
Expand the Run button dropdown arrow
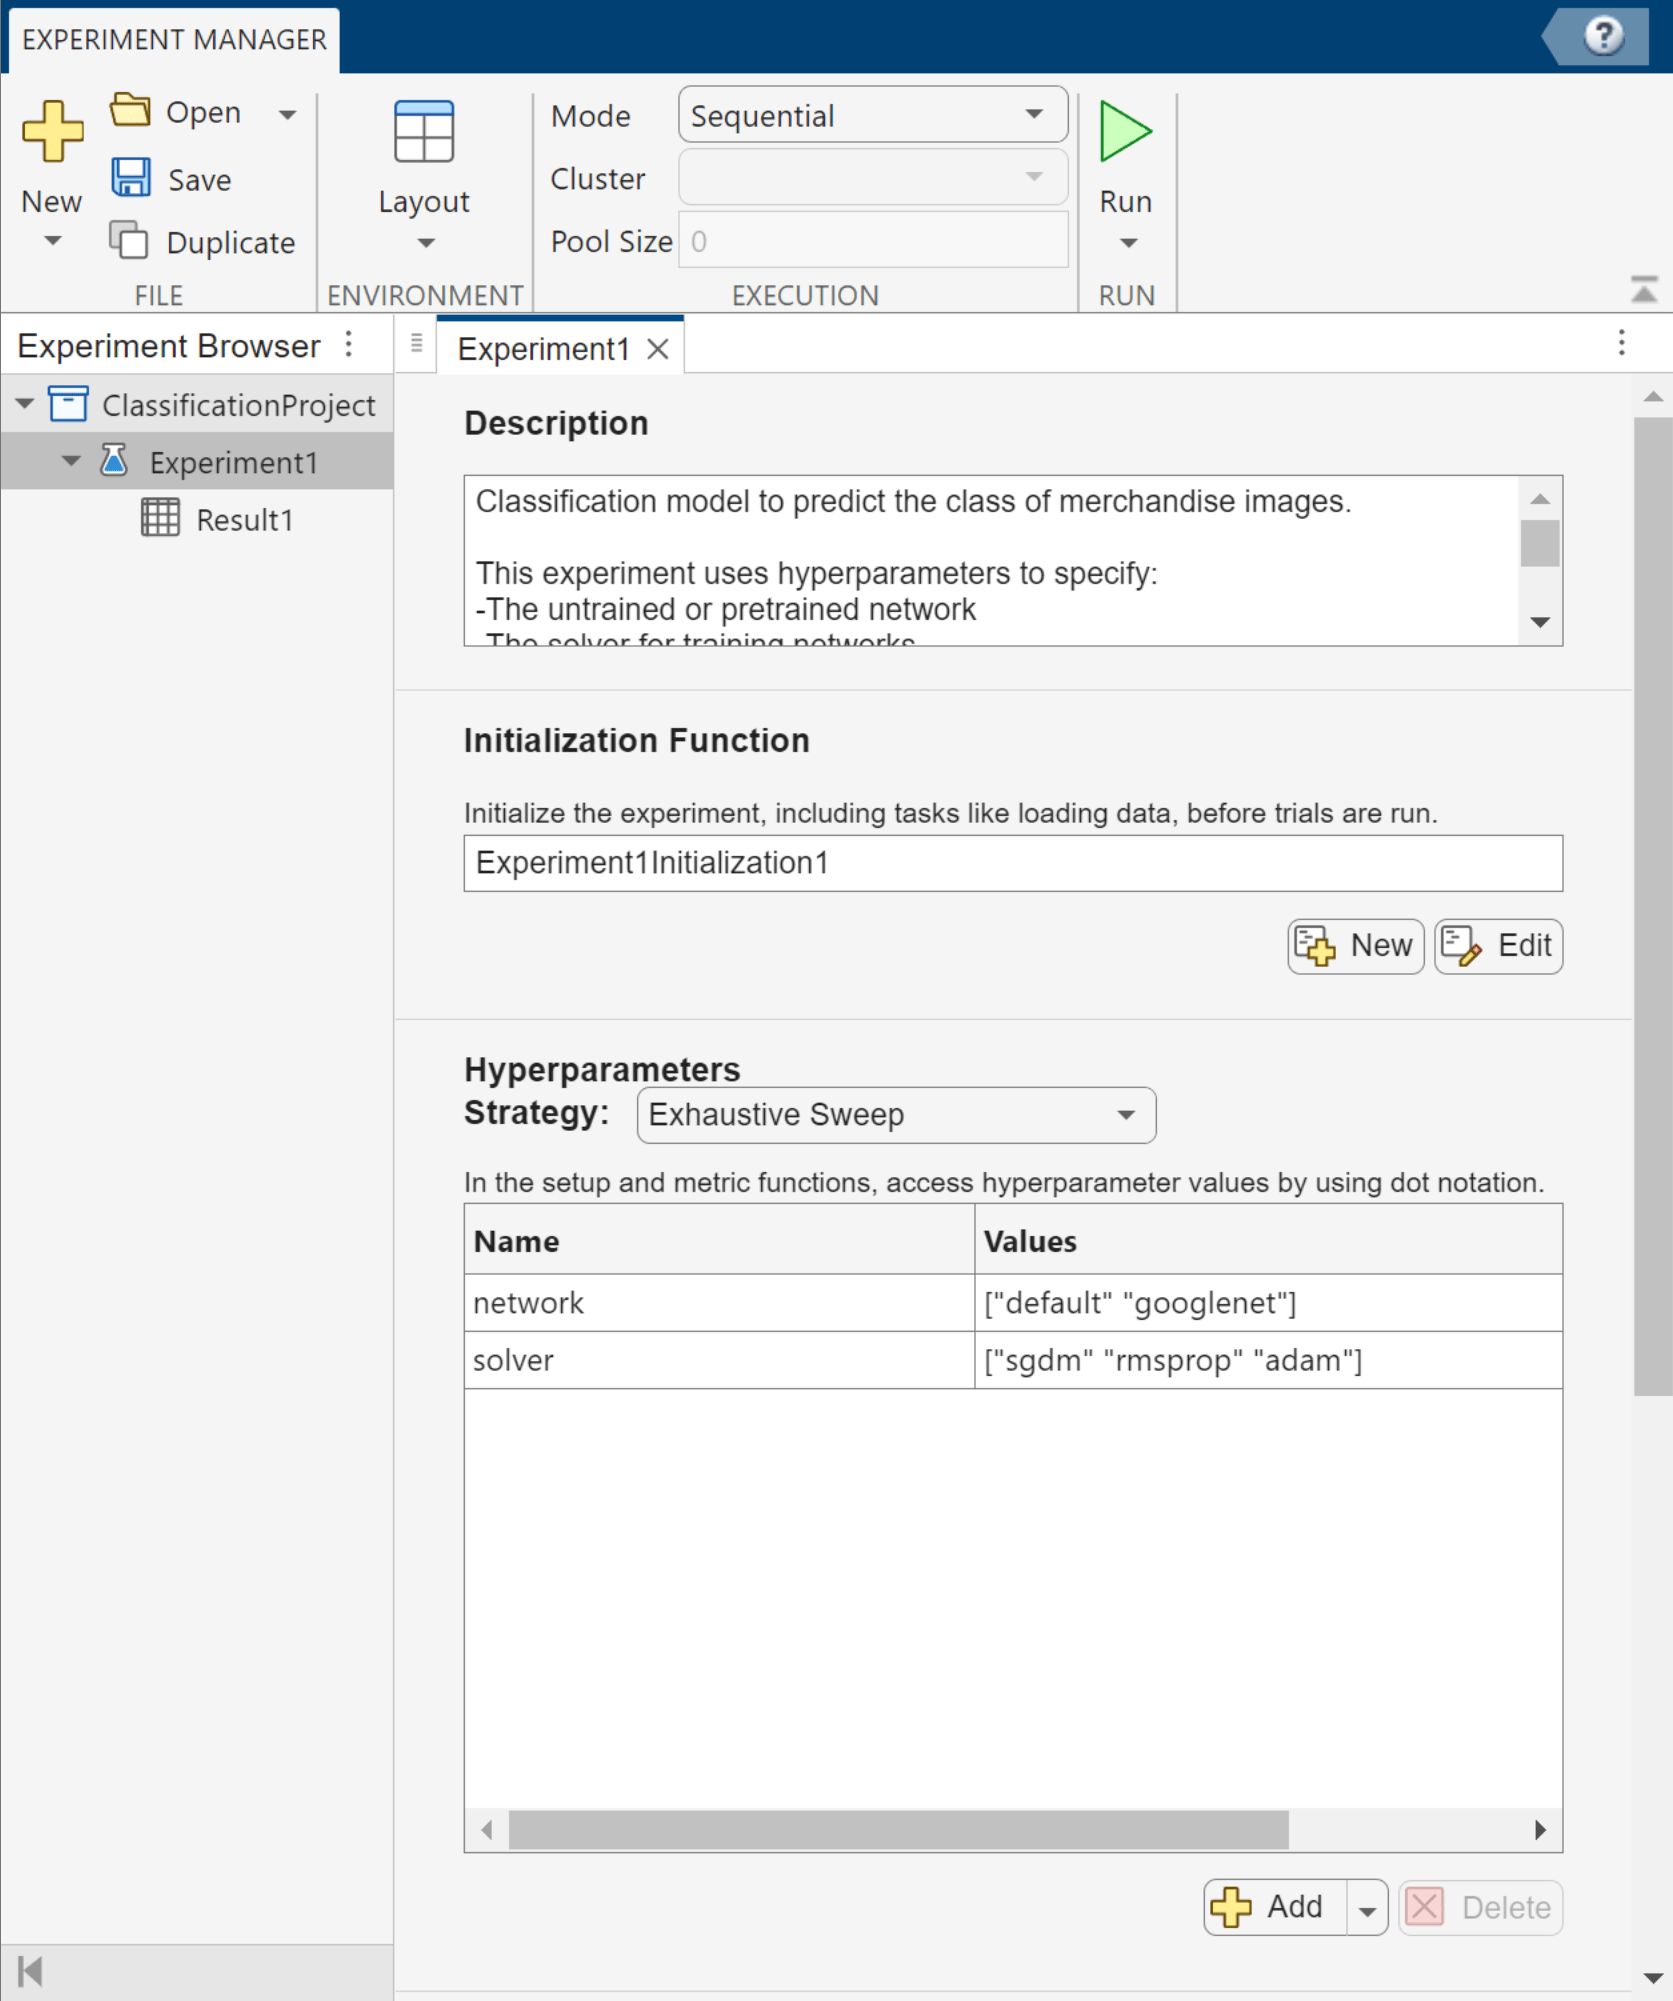point(1127,241)
